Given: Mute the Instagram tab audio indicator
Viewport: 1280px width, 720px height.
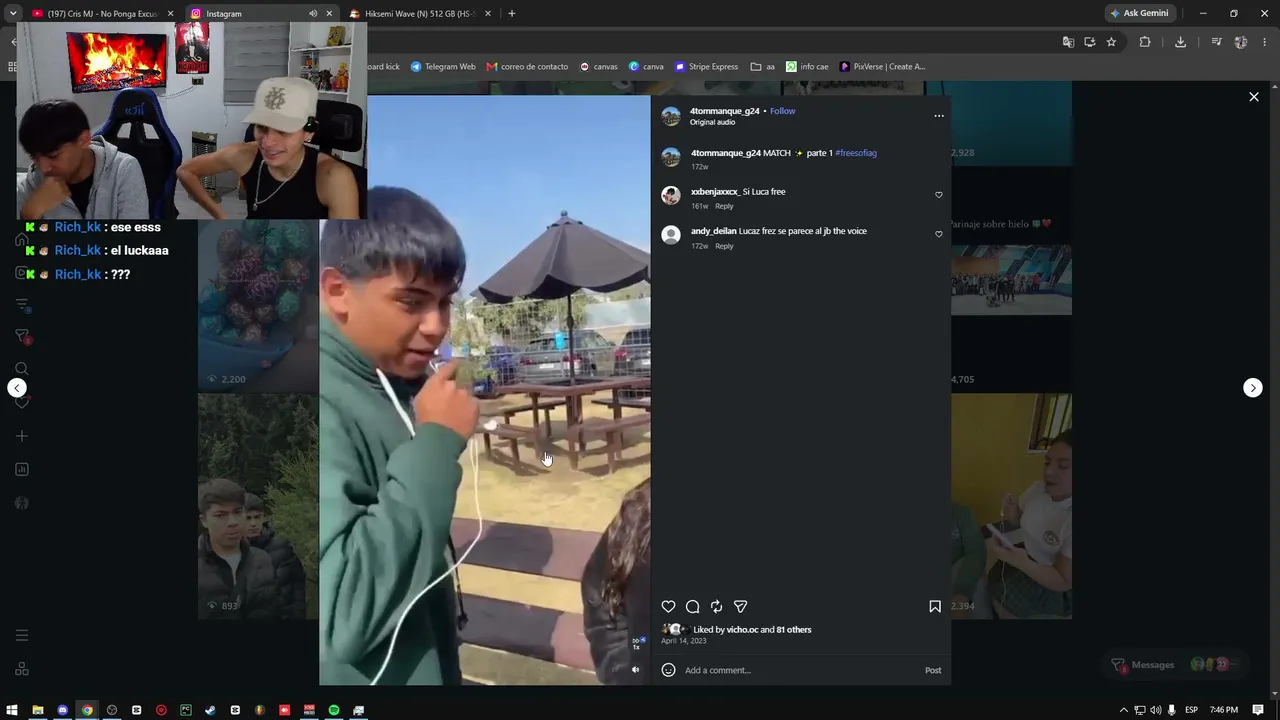Looking at the screenshot, I should coord(313,14).
